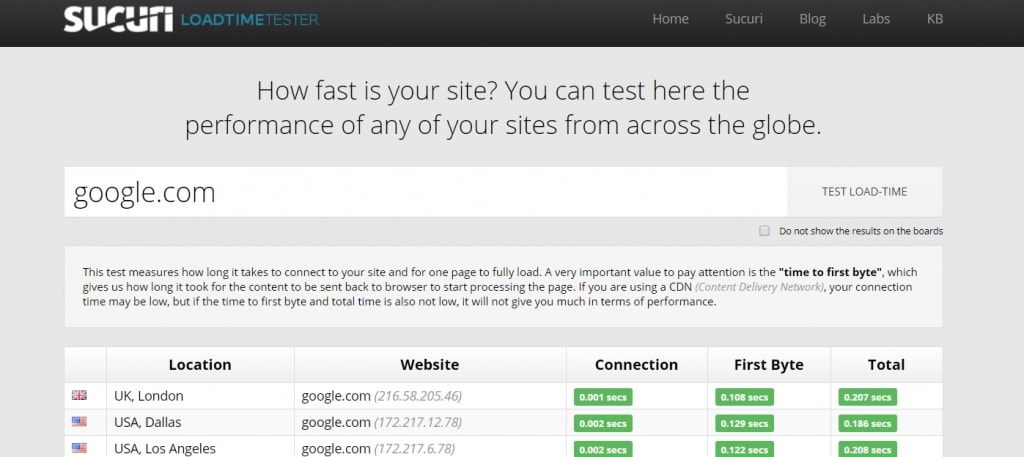Click the flag icon in Los Angeles row
The width and height of the screenshot is (1024, 457).
coord(79,448)
